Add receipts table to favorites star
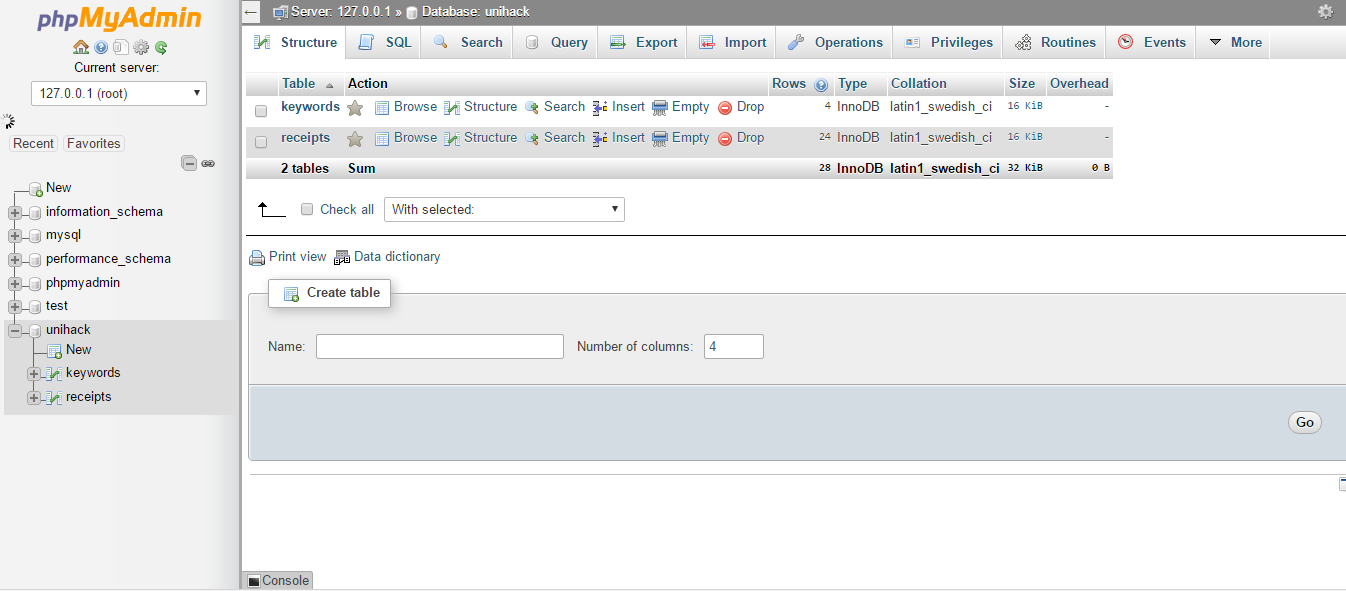1346x591 pixels. (x=355, y=139)
